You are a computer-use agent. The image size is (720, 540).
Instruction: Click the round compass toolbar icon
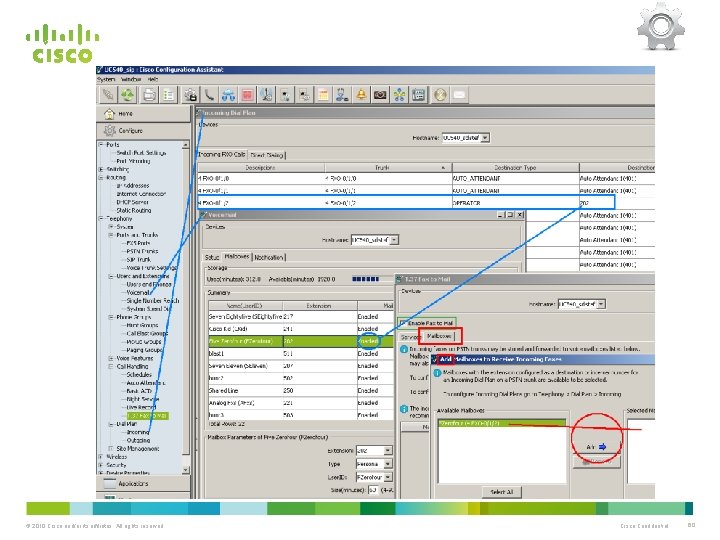(x=440, y=95)
